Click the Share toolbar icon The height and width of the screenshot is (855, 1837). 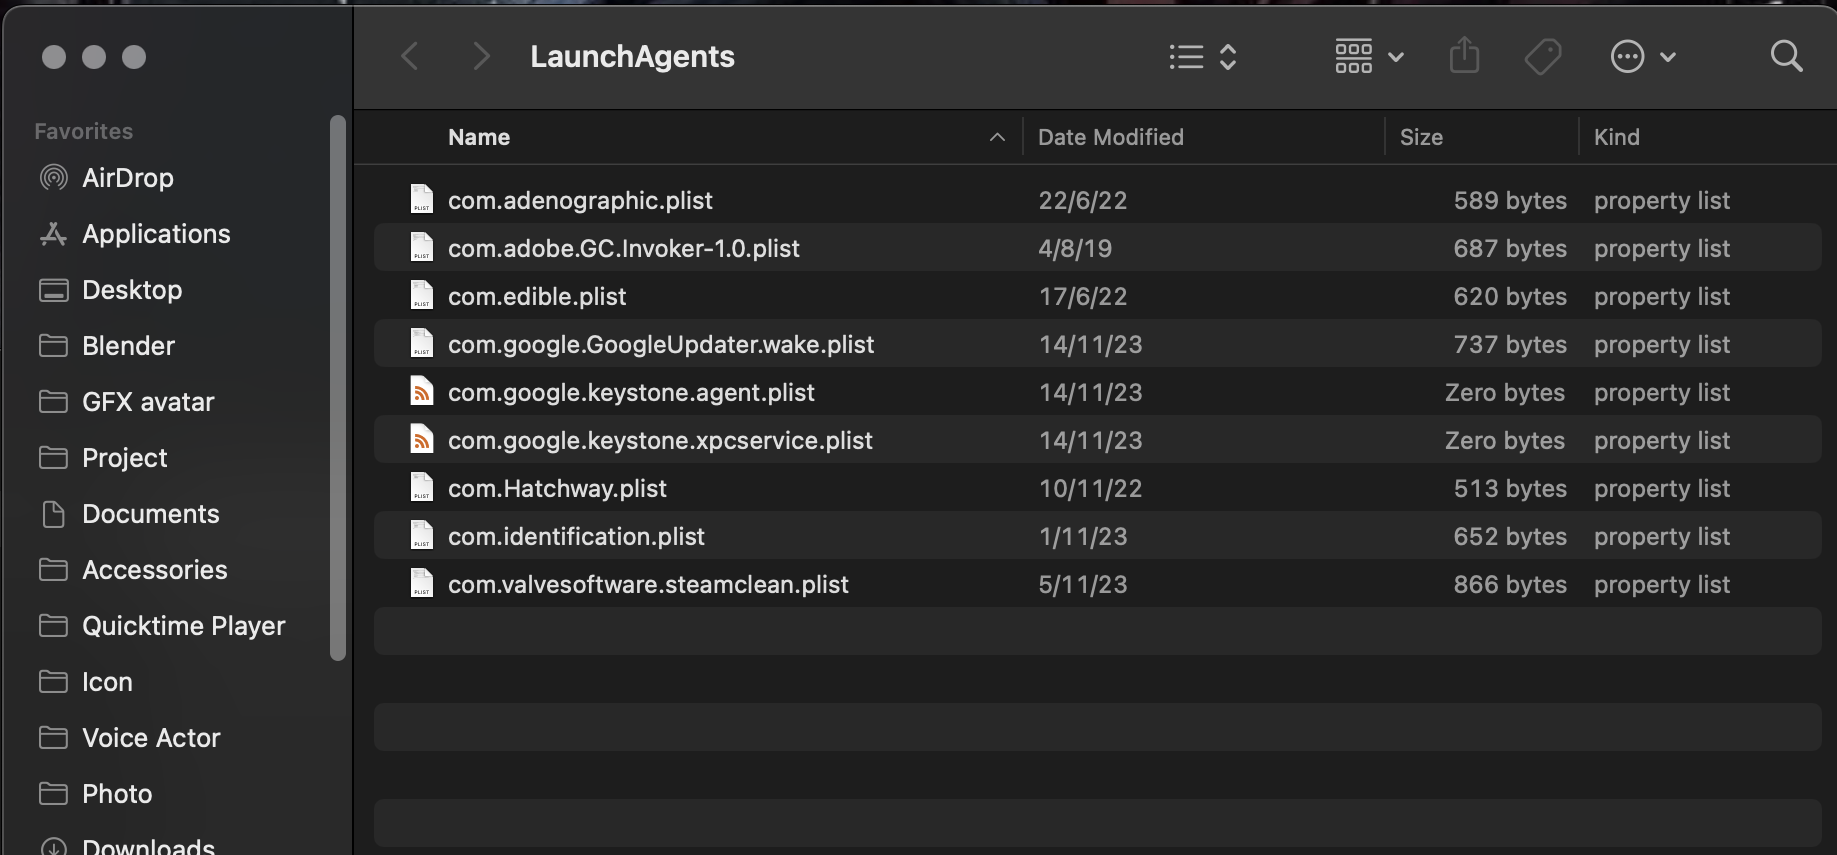click(x=1464, y=56)
